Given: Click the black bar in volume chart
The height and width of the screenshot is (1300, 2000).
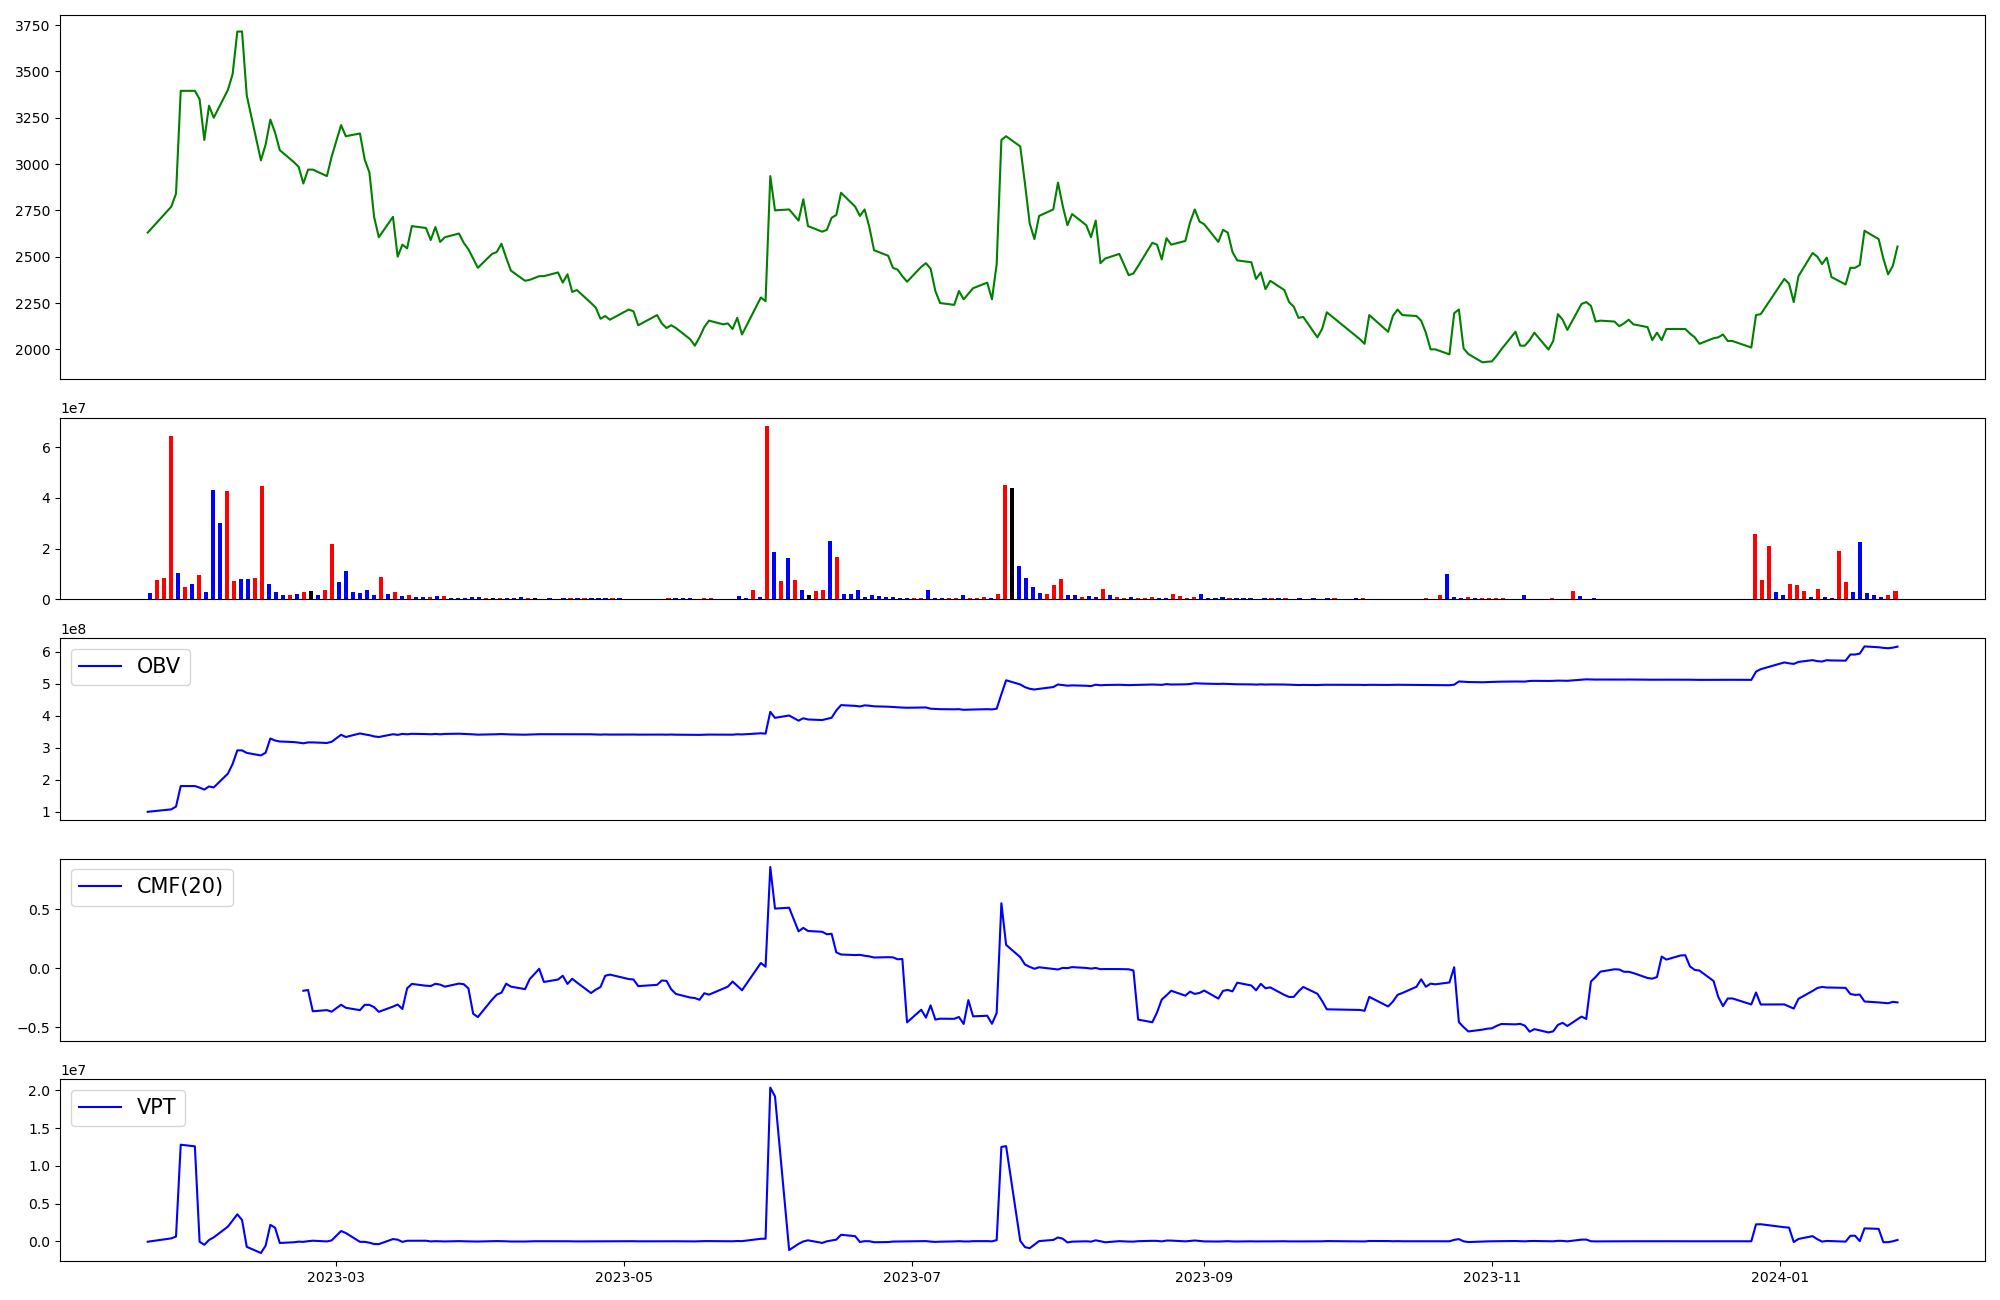Looking at the screenshot, I should [1012, 545].
